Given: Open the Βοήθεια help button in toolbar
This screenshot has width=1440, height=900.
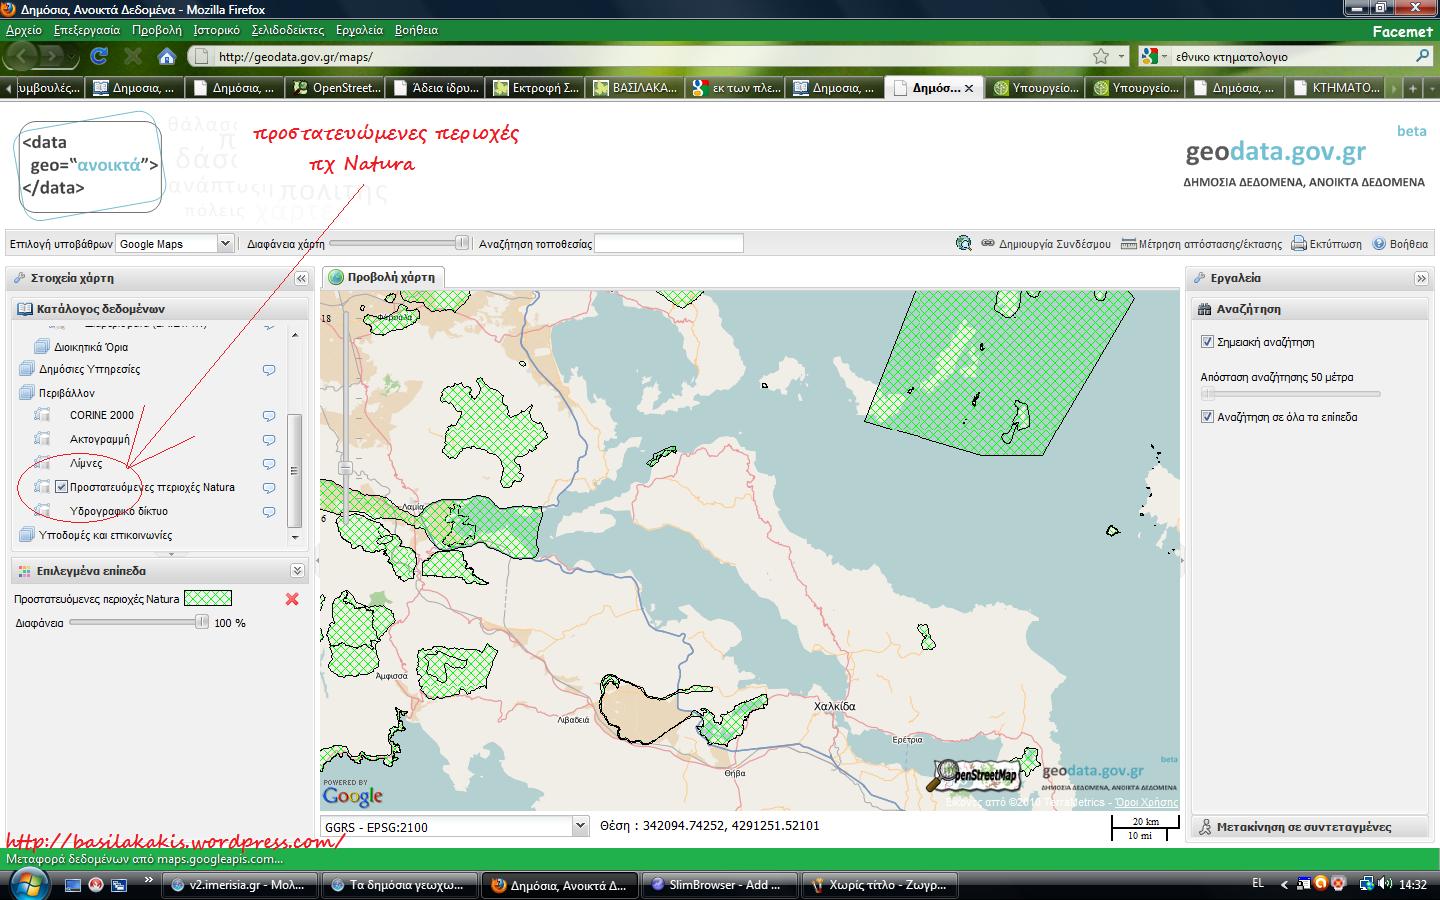Looking at the screenshot, I should [1400, 244].
